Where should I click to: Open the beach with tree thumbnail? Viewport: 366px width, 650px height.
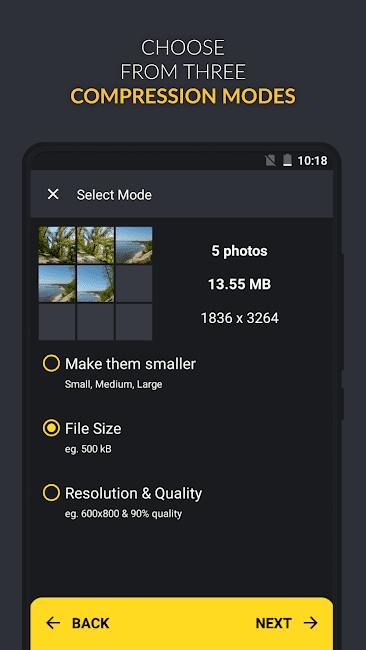pyautogui.click(x=95, y=284)
